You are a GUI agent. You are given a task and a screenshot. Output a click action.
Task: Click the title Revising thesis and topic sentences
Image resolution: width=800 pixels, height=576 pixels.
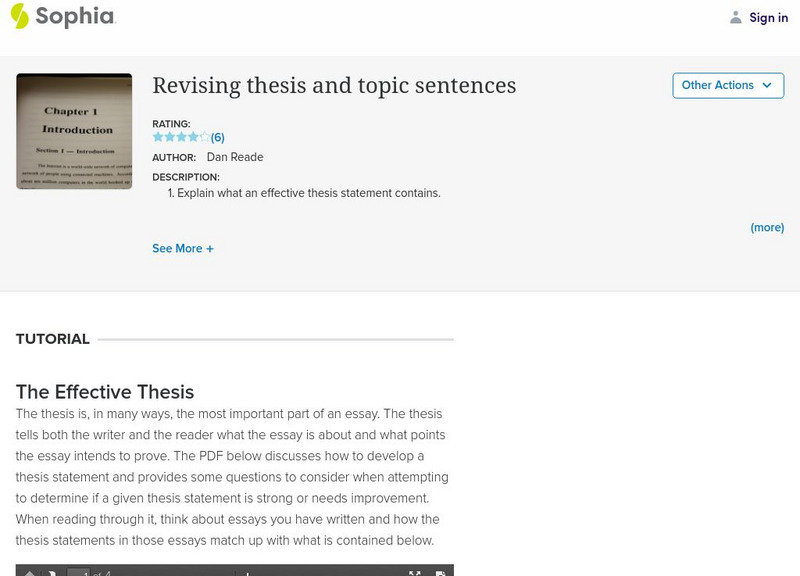tap(334, 85)
